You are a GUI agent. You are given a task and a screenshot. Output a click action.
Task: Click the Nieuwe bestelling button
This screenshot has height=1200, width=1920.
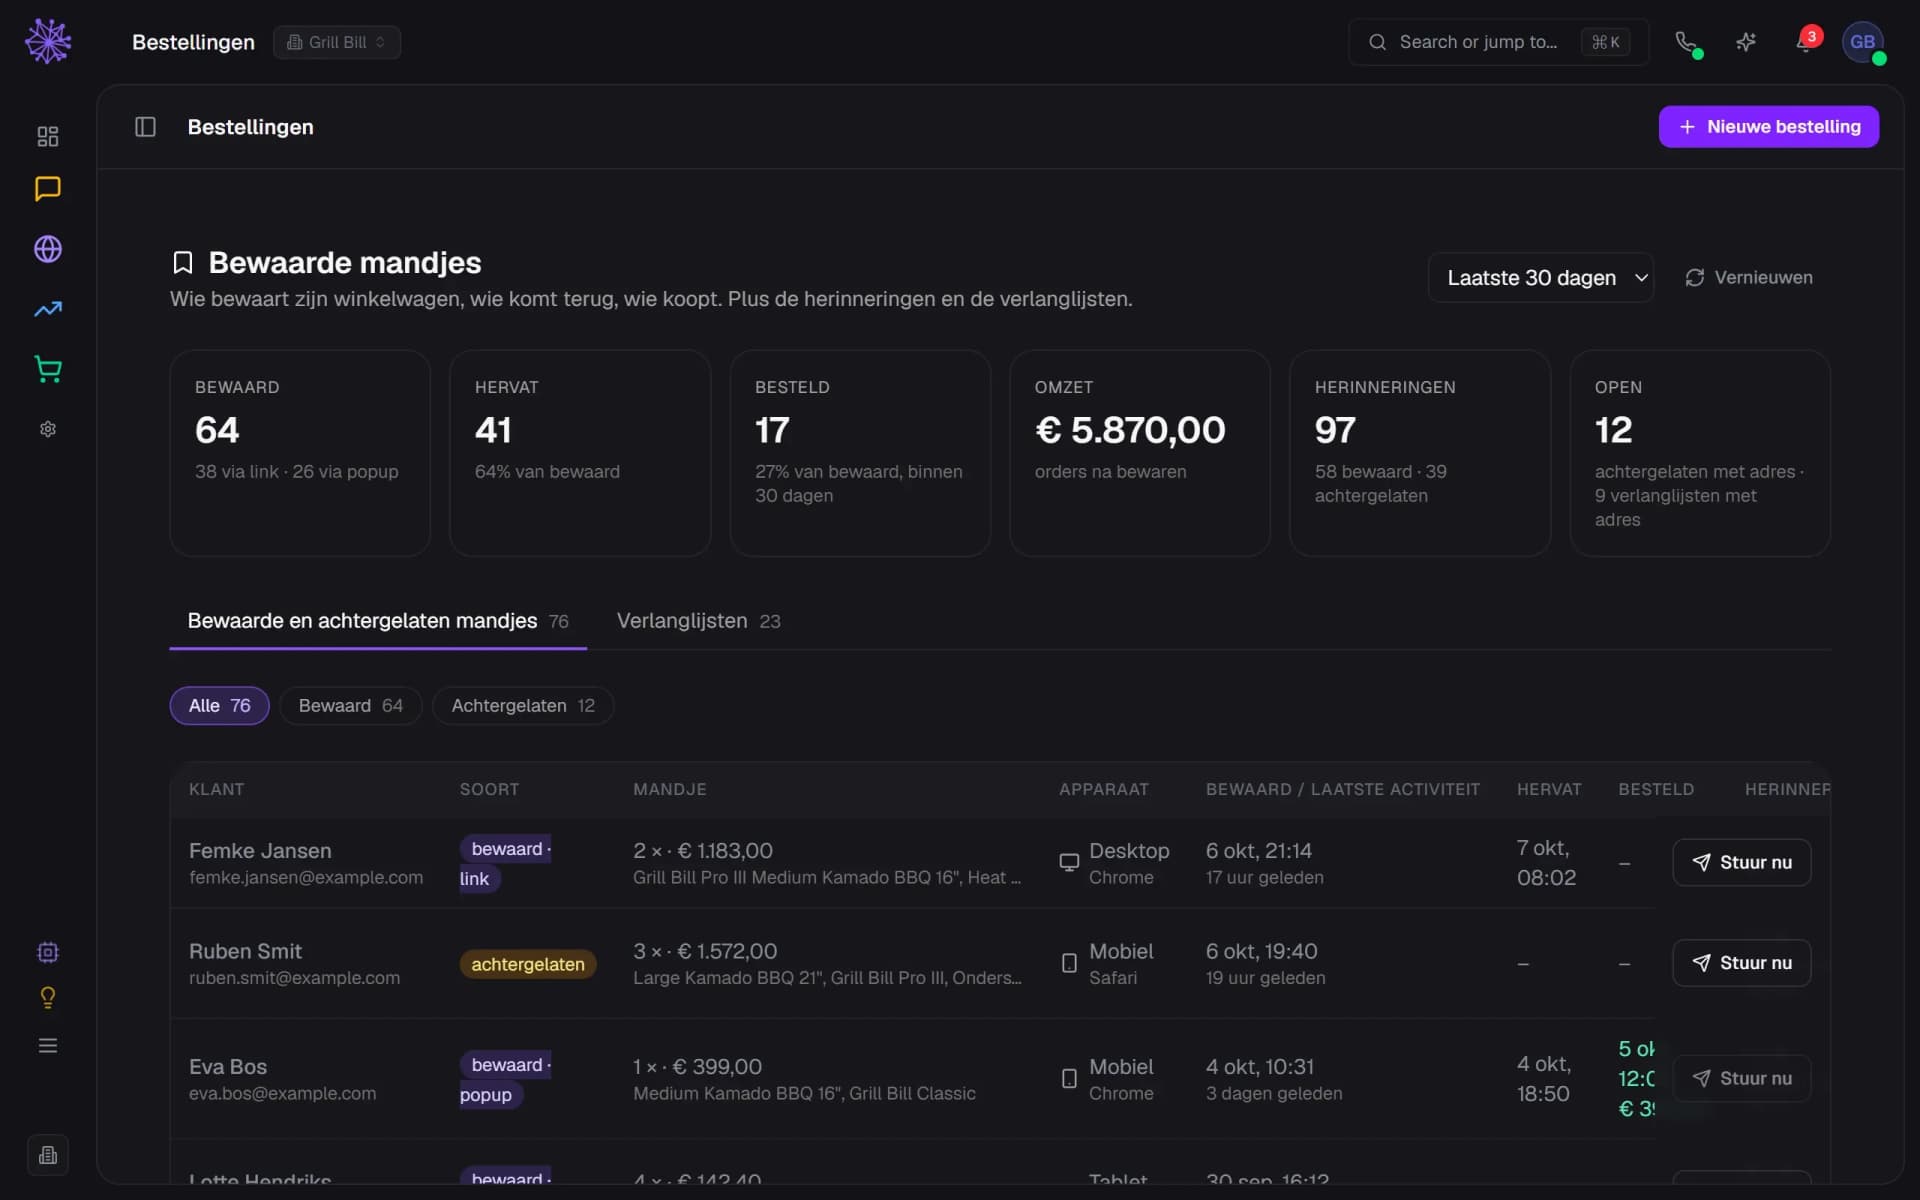[x=1768, y=127]
